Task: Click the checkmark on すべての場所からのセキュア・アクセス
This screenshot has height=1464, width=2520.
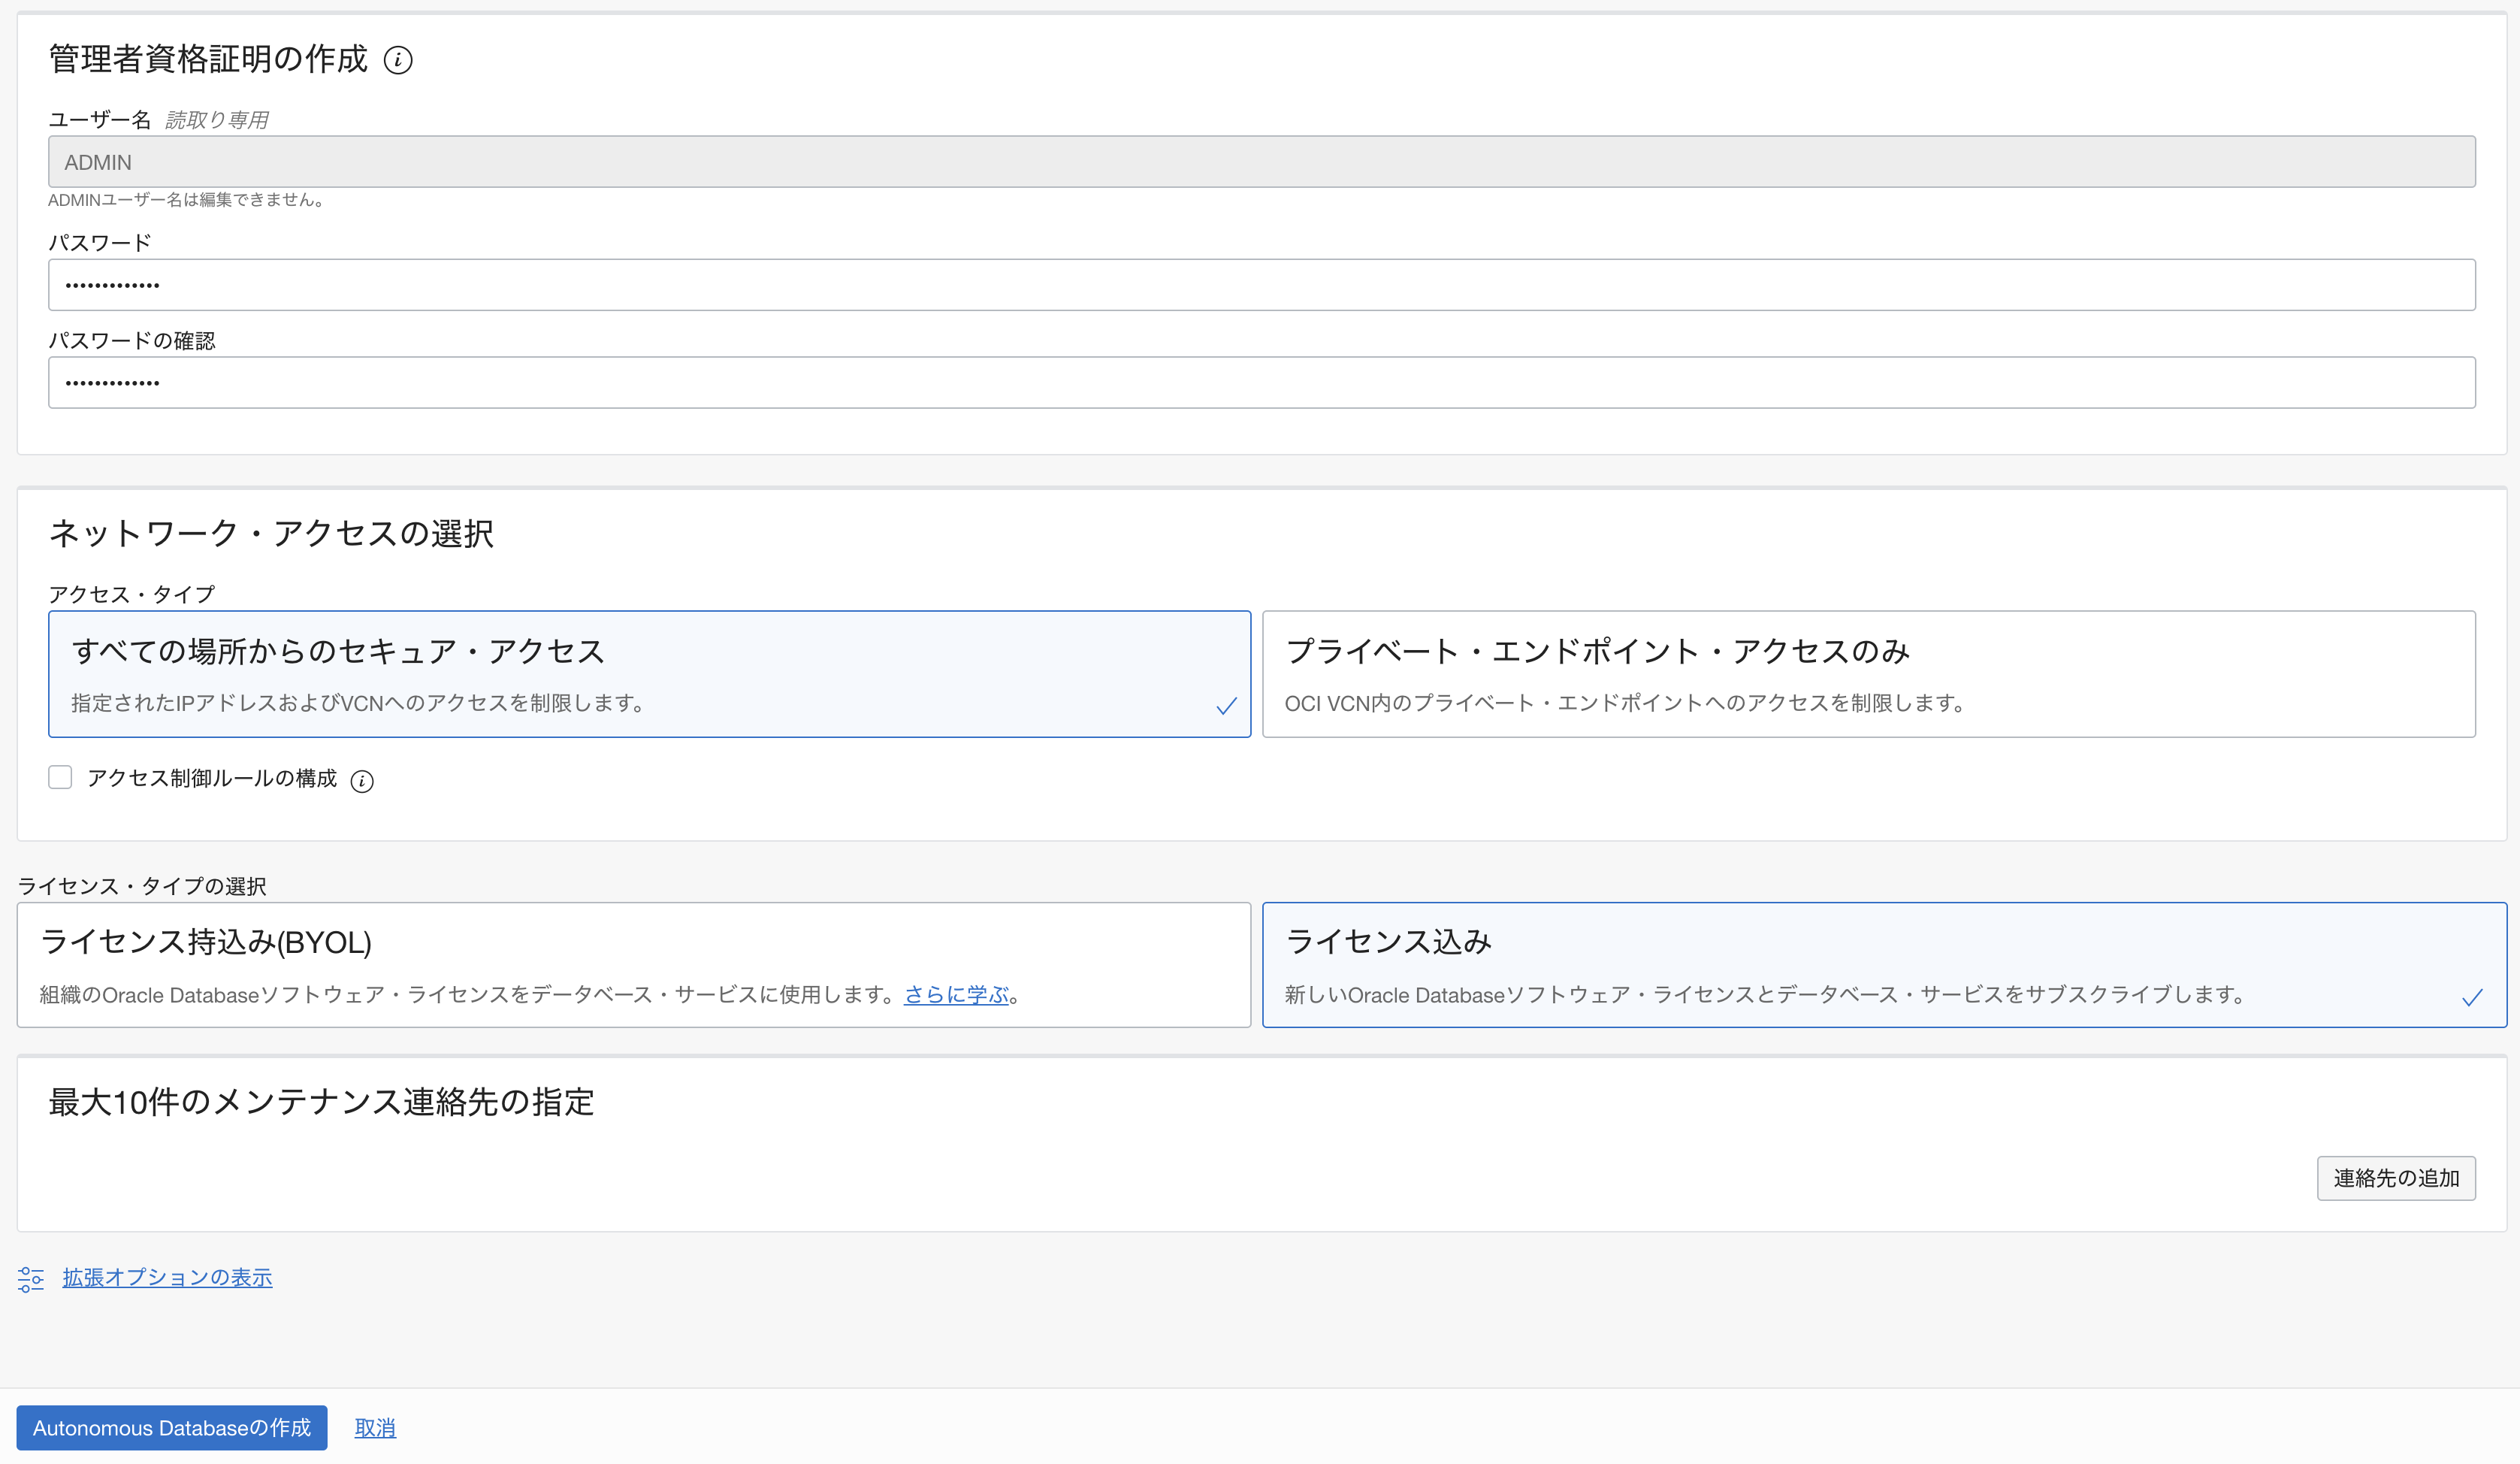Action: 1226,705
